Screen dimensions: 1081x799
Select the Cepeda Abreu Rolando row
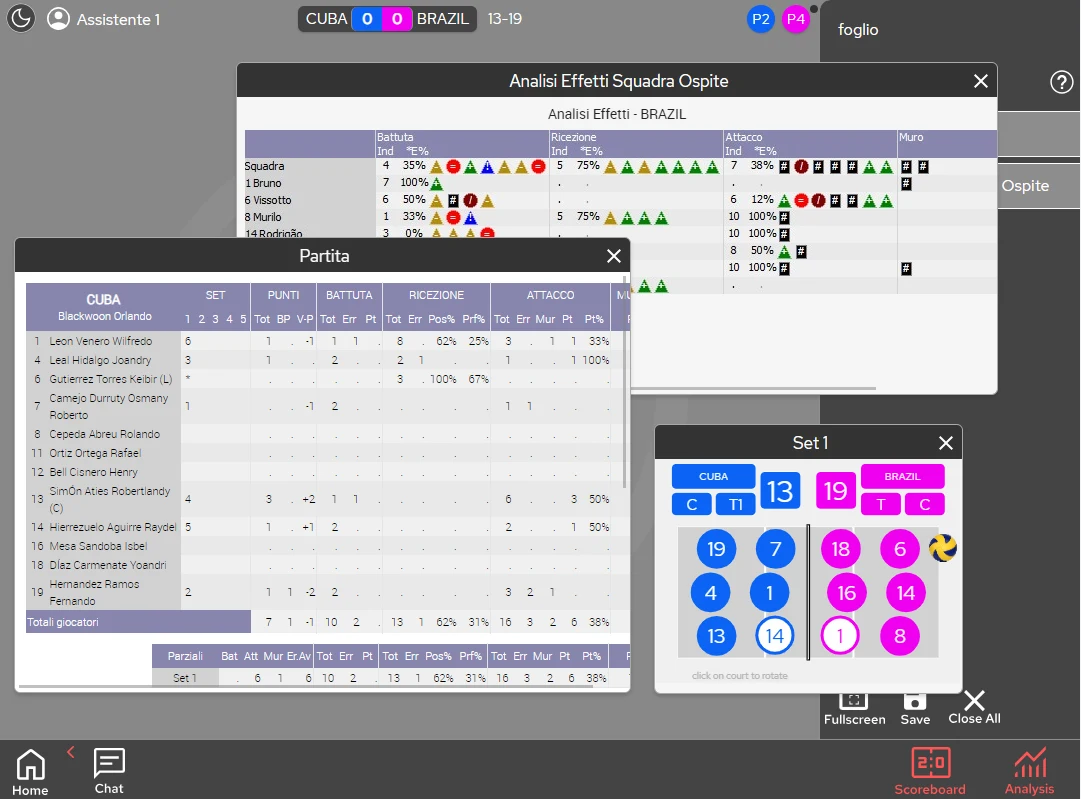327,434
